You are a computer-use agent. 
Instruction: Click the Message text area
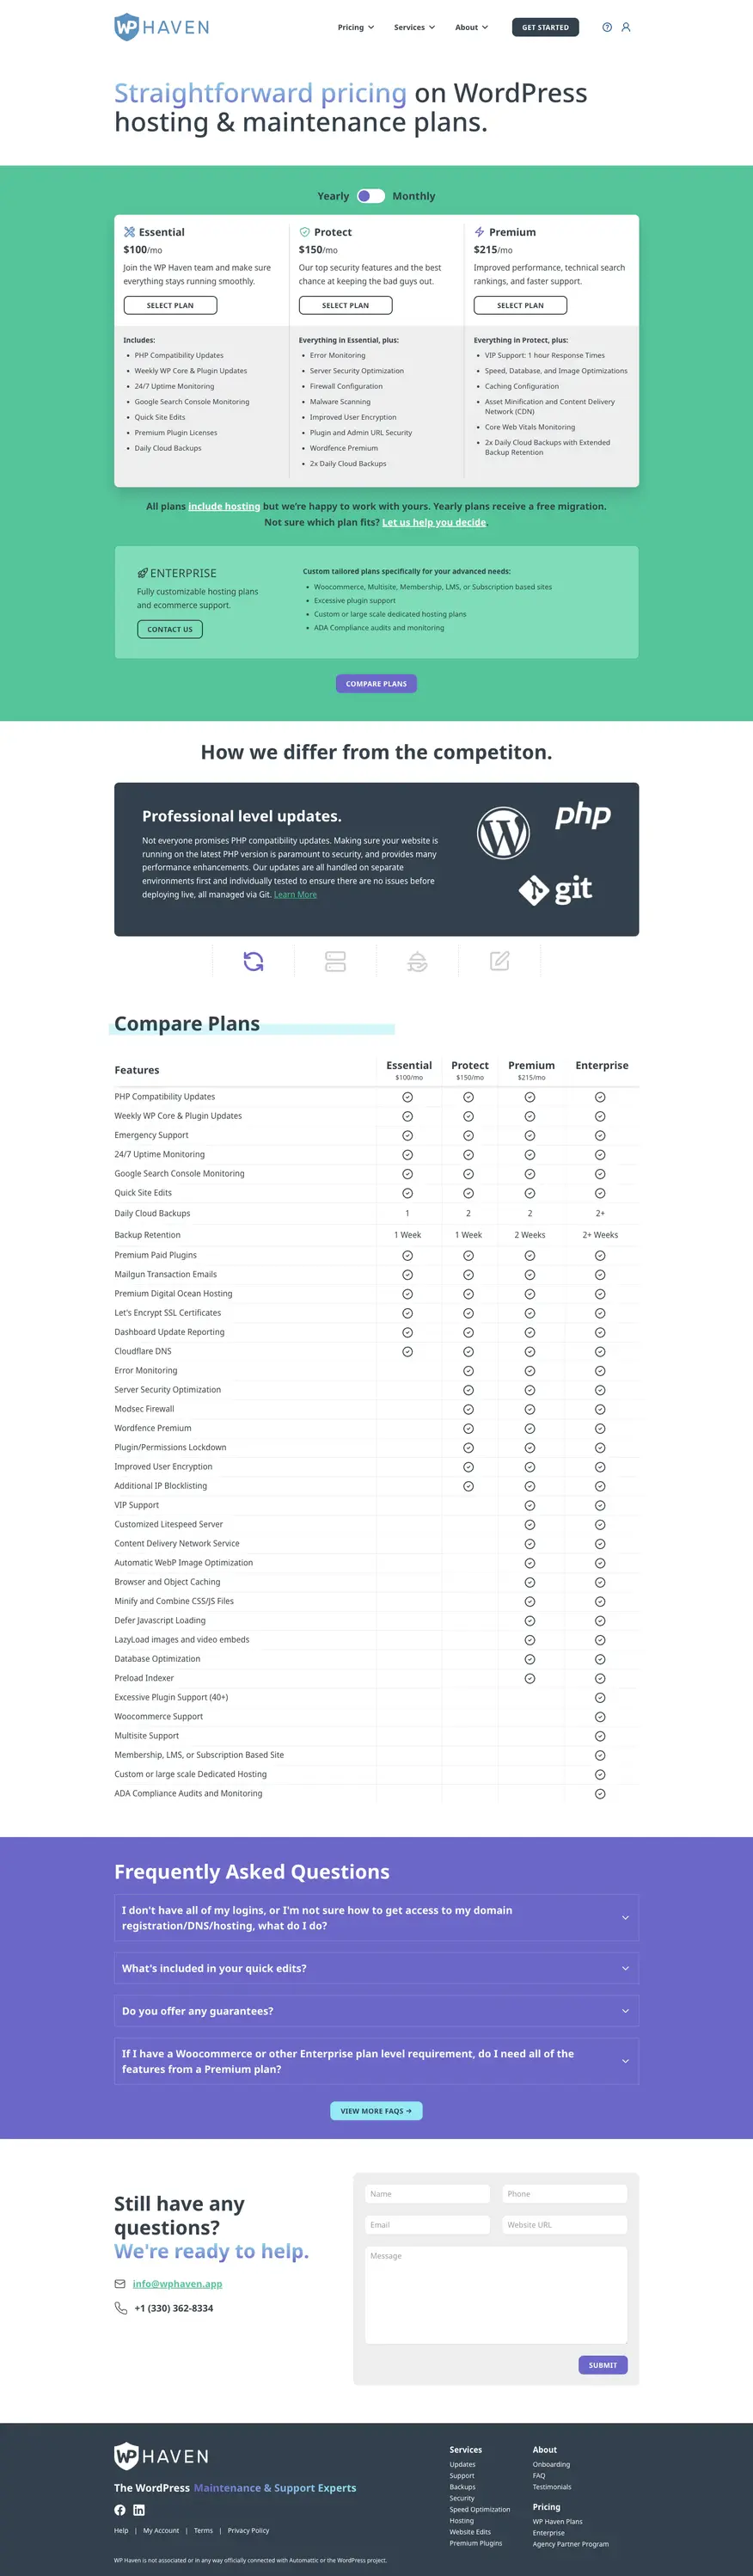coord(496,2295)
